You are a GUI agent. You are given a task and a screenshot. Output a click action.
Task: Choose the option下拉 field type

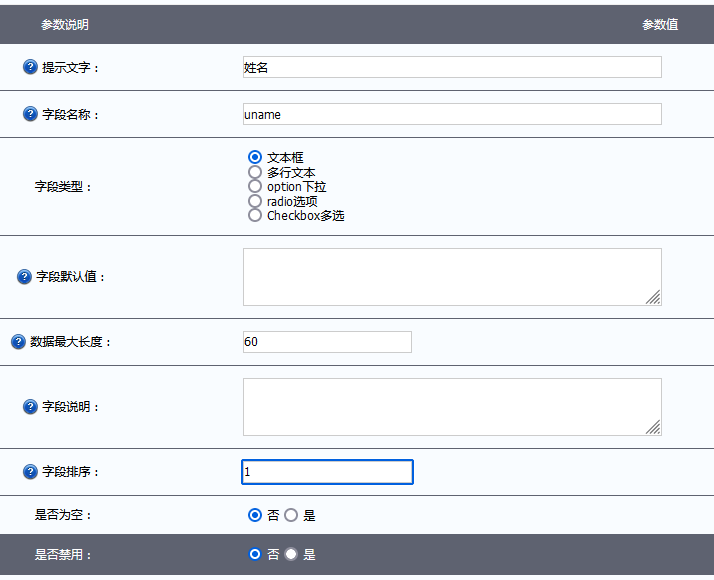(x=255, y=186)
